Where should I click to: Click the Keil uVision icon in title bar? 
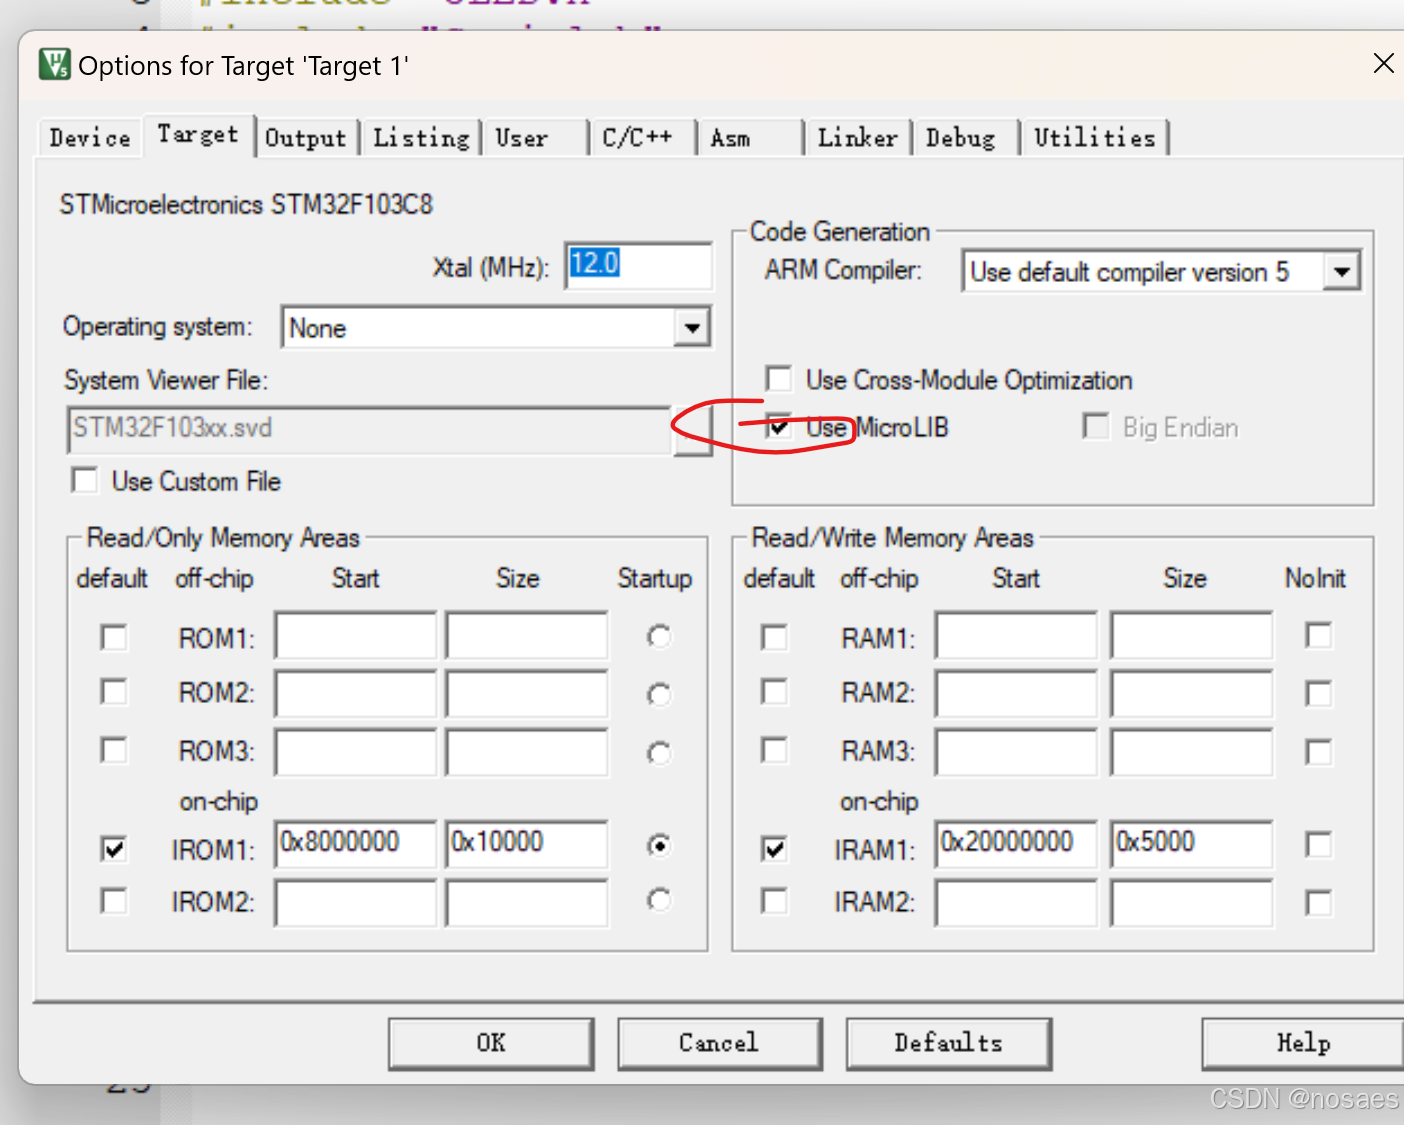pyautogui.click(x=55, y=64)
